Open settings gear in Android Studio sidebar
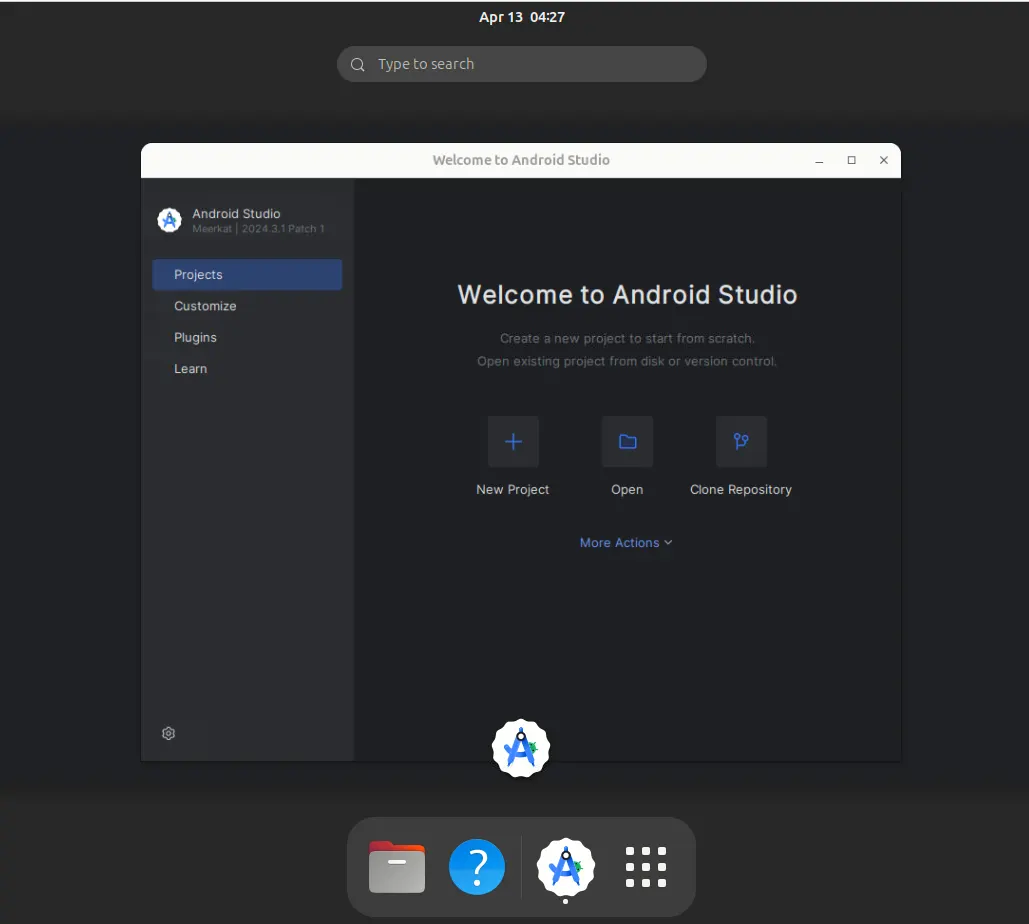The width and height of the screenshot is (1029, 924). pyautogui.click(x=169, y=733)
